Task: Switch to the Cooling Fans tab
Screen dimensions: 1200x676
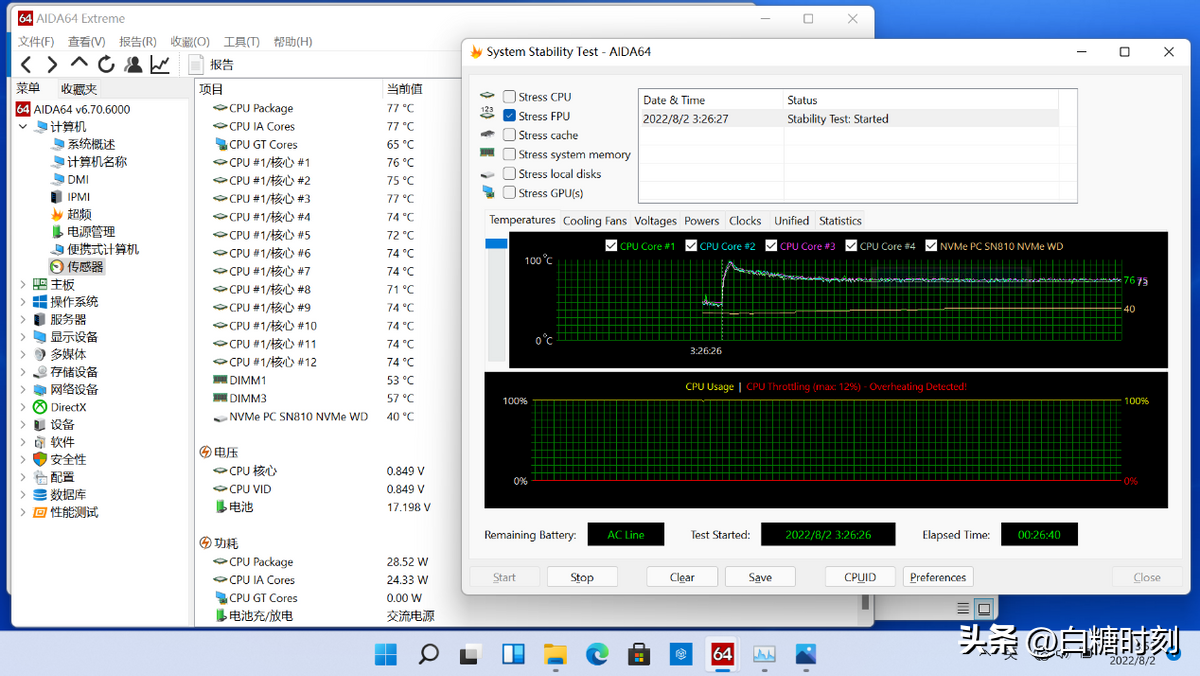Action: [595, 221]
